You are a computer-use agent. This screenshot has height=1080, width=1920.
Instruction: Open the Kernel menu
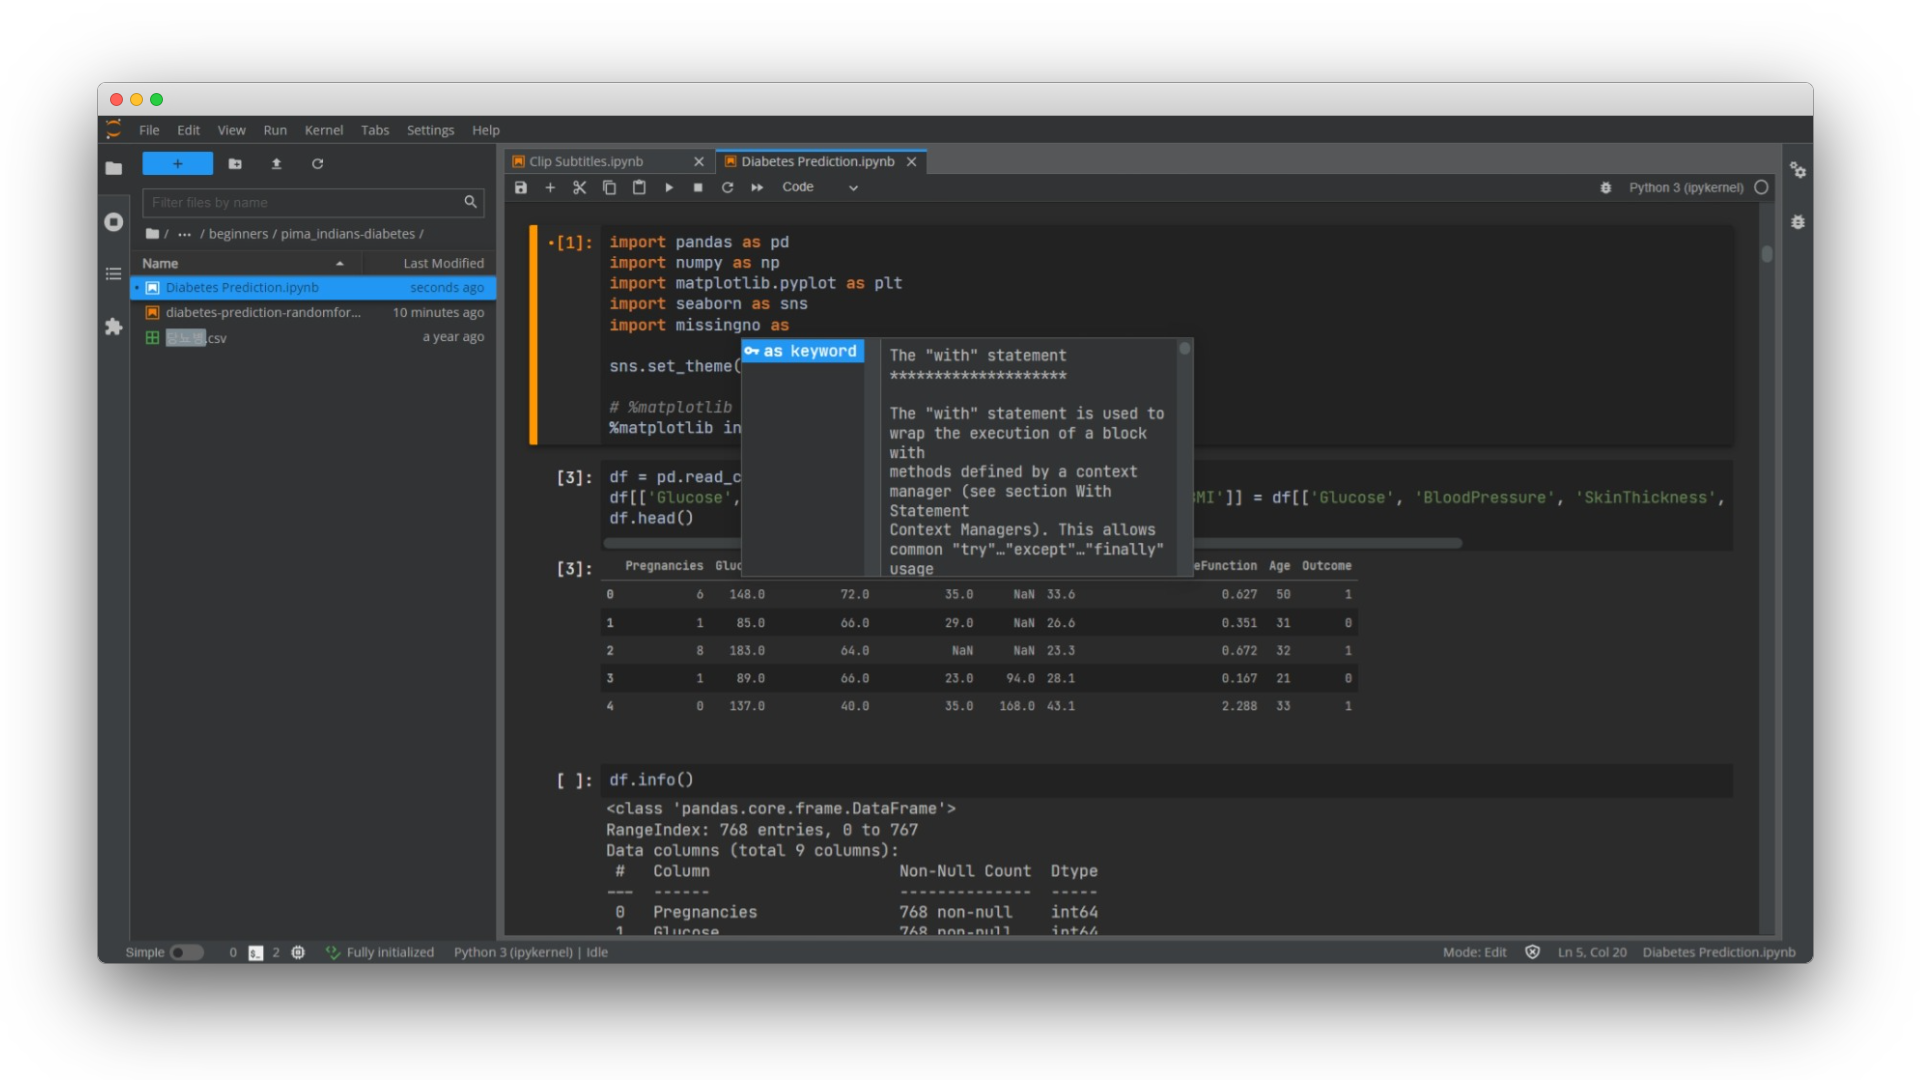[324, 130]
